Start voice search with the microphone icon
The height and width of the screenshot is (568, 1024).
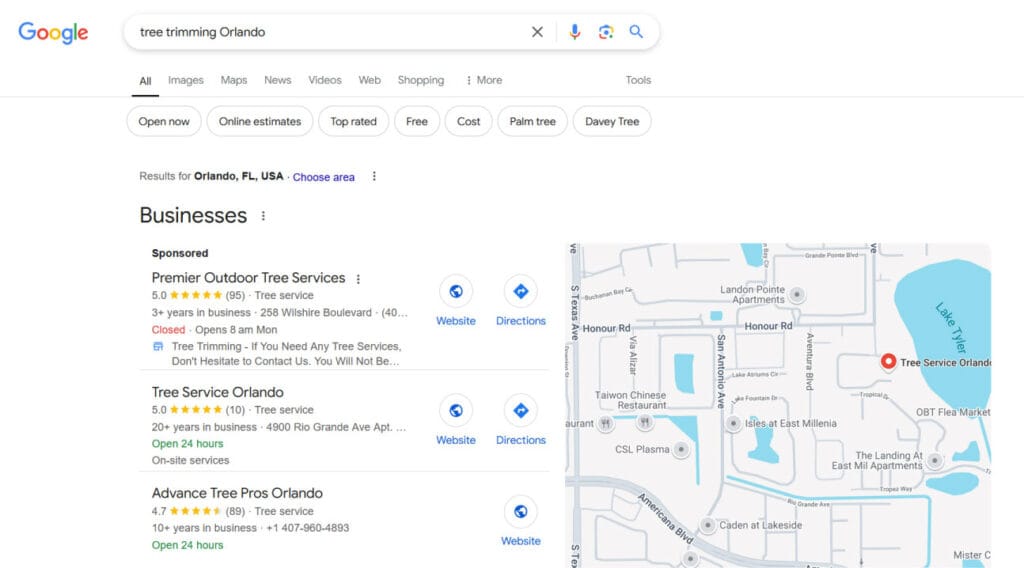coord(574,32)
